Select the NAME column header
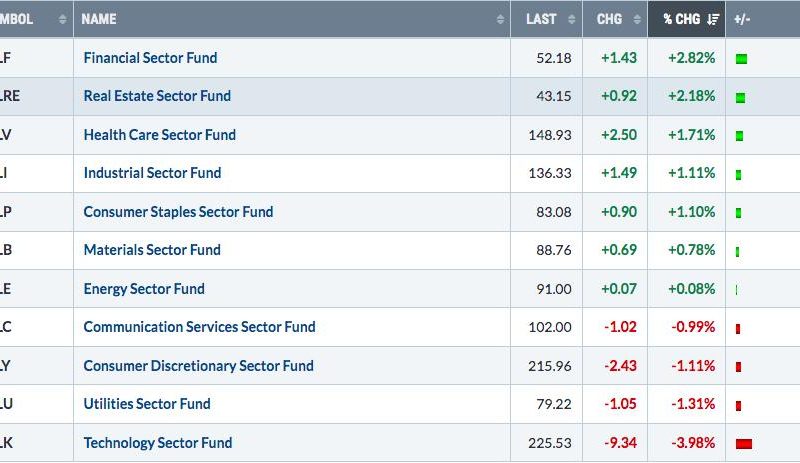 [x=99, y=19]
